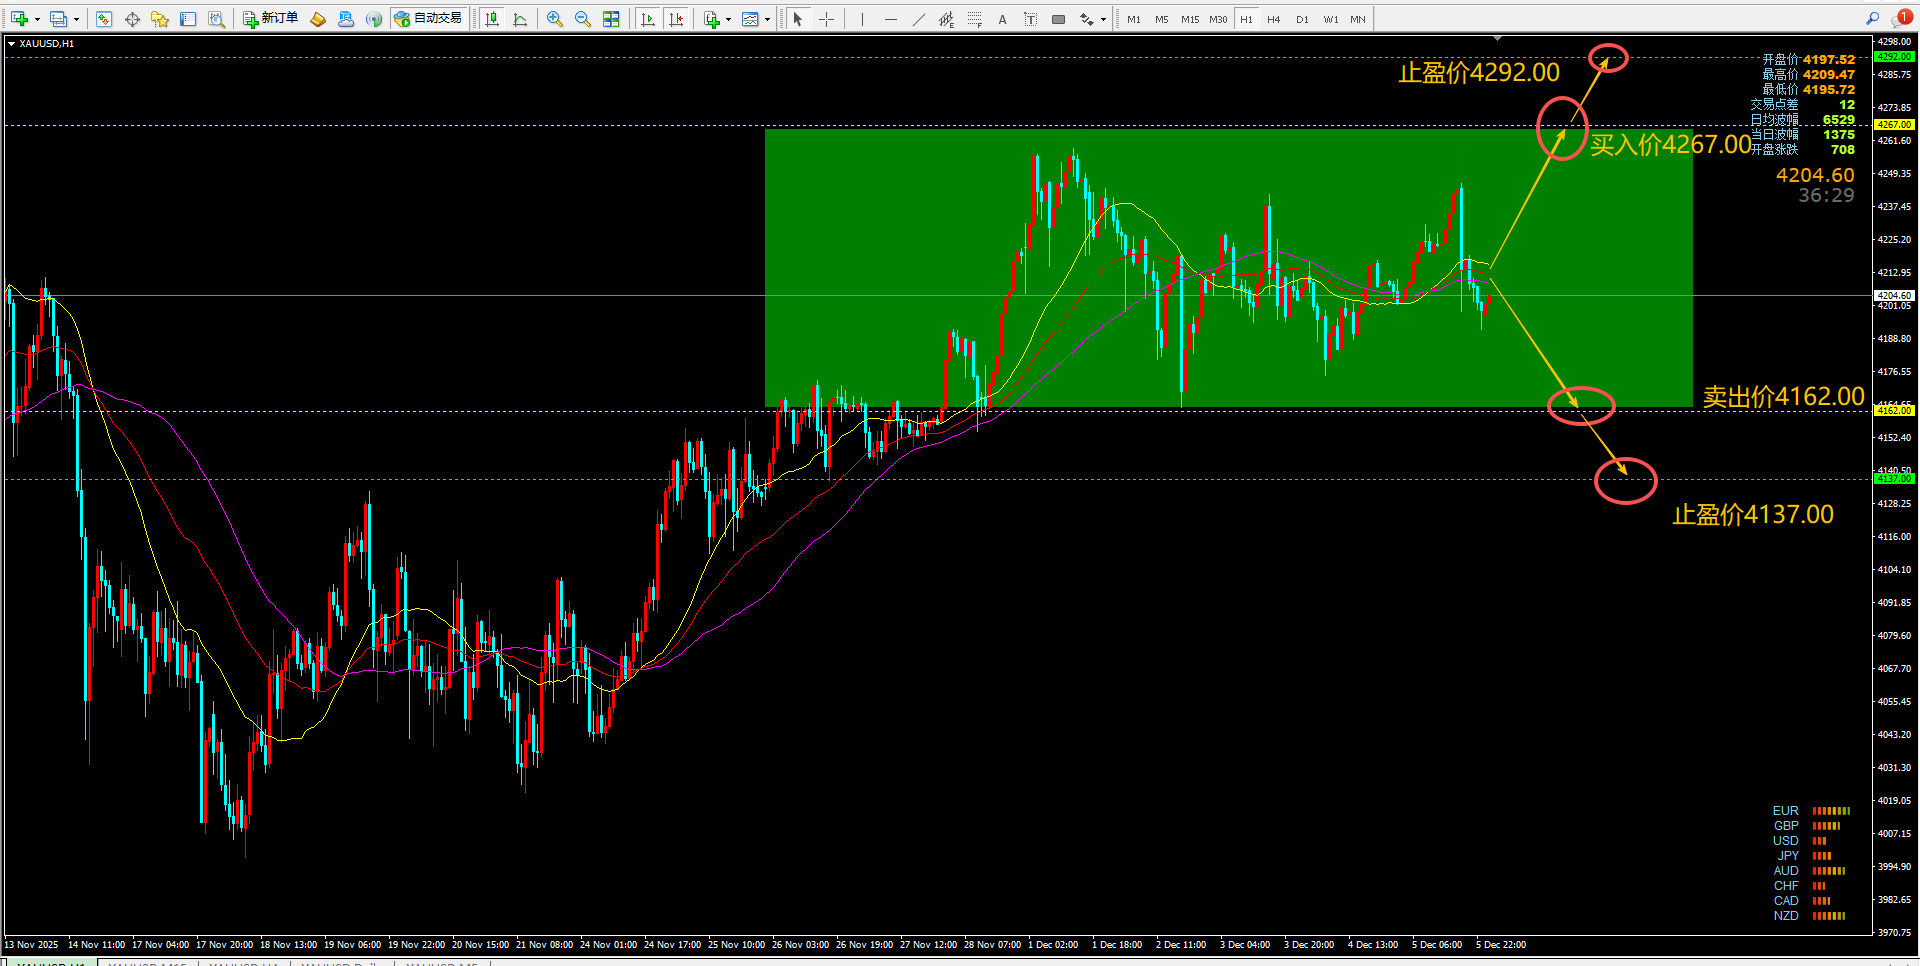Open the indicators list dropdown arrow
This screenshot has height=966, width=1920.
pos(728,19)
